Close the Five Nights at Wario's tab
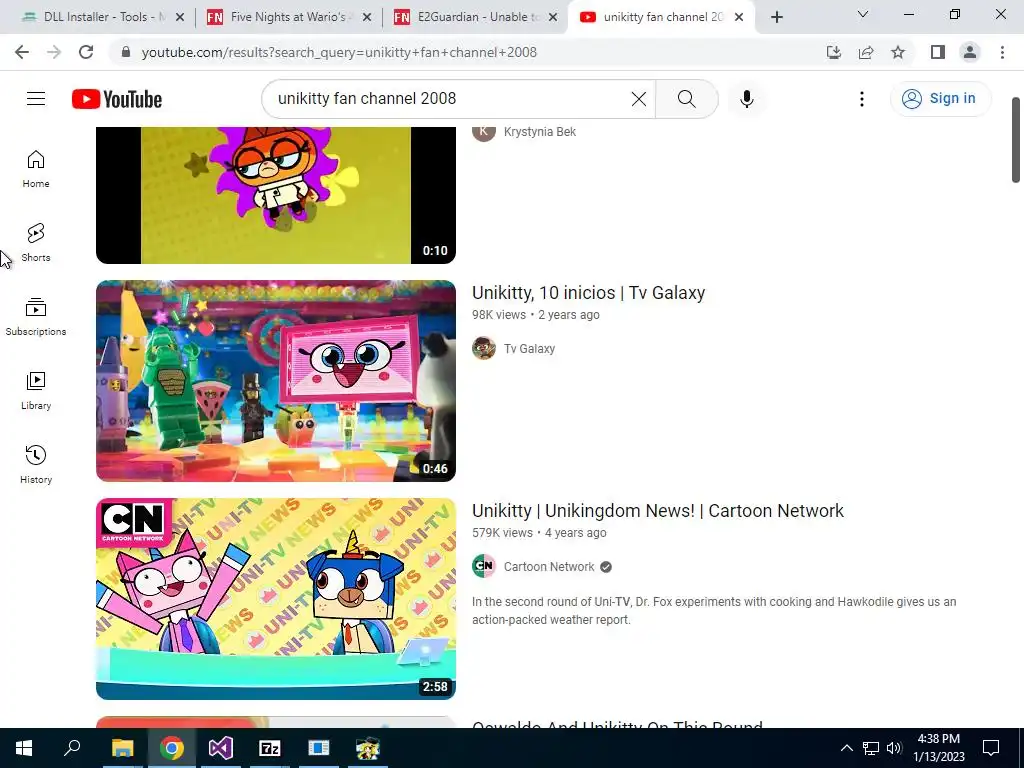This screenshot has height=768, width=1024. pos(366,18)
